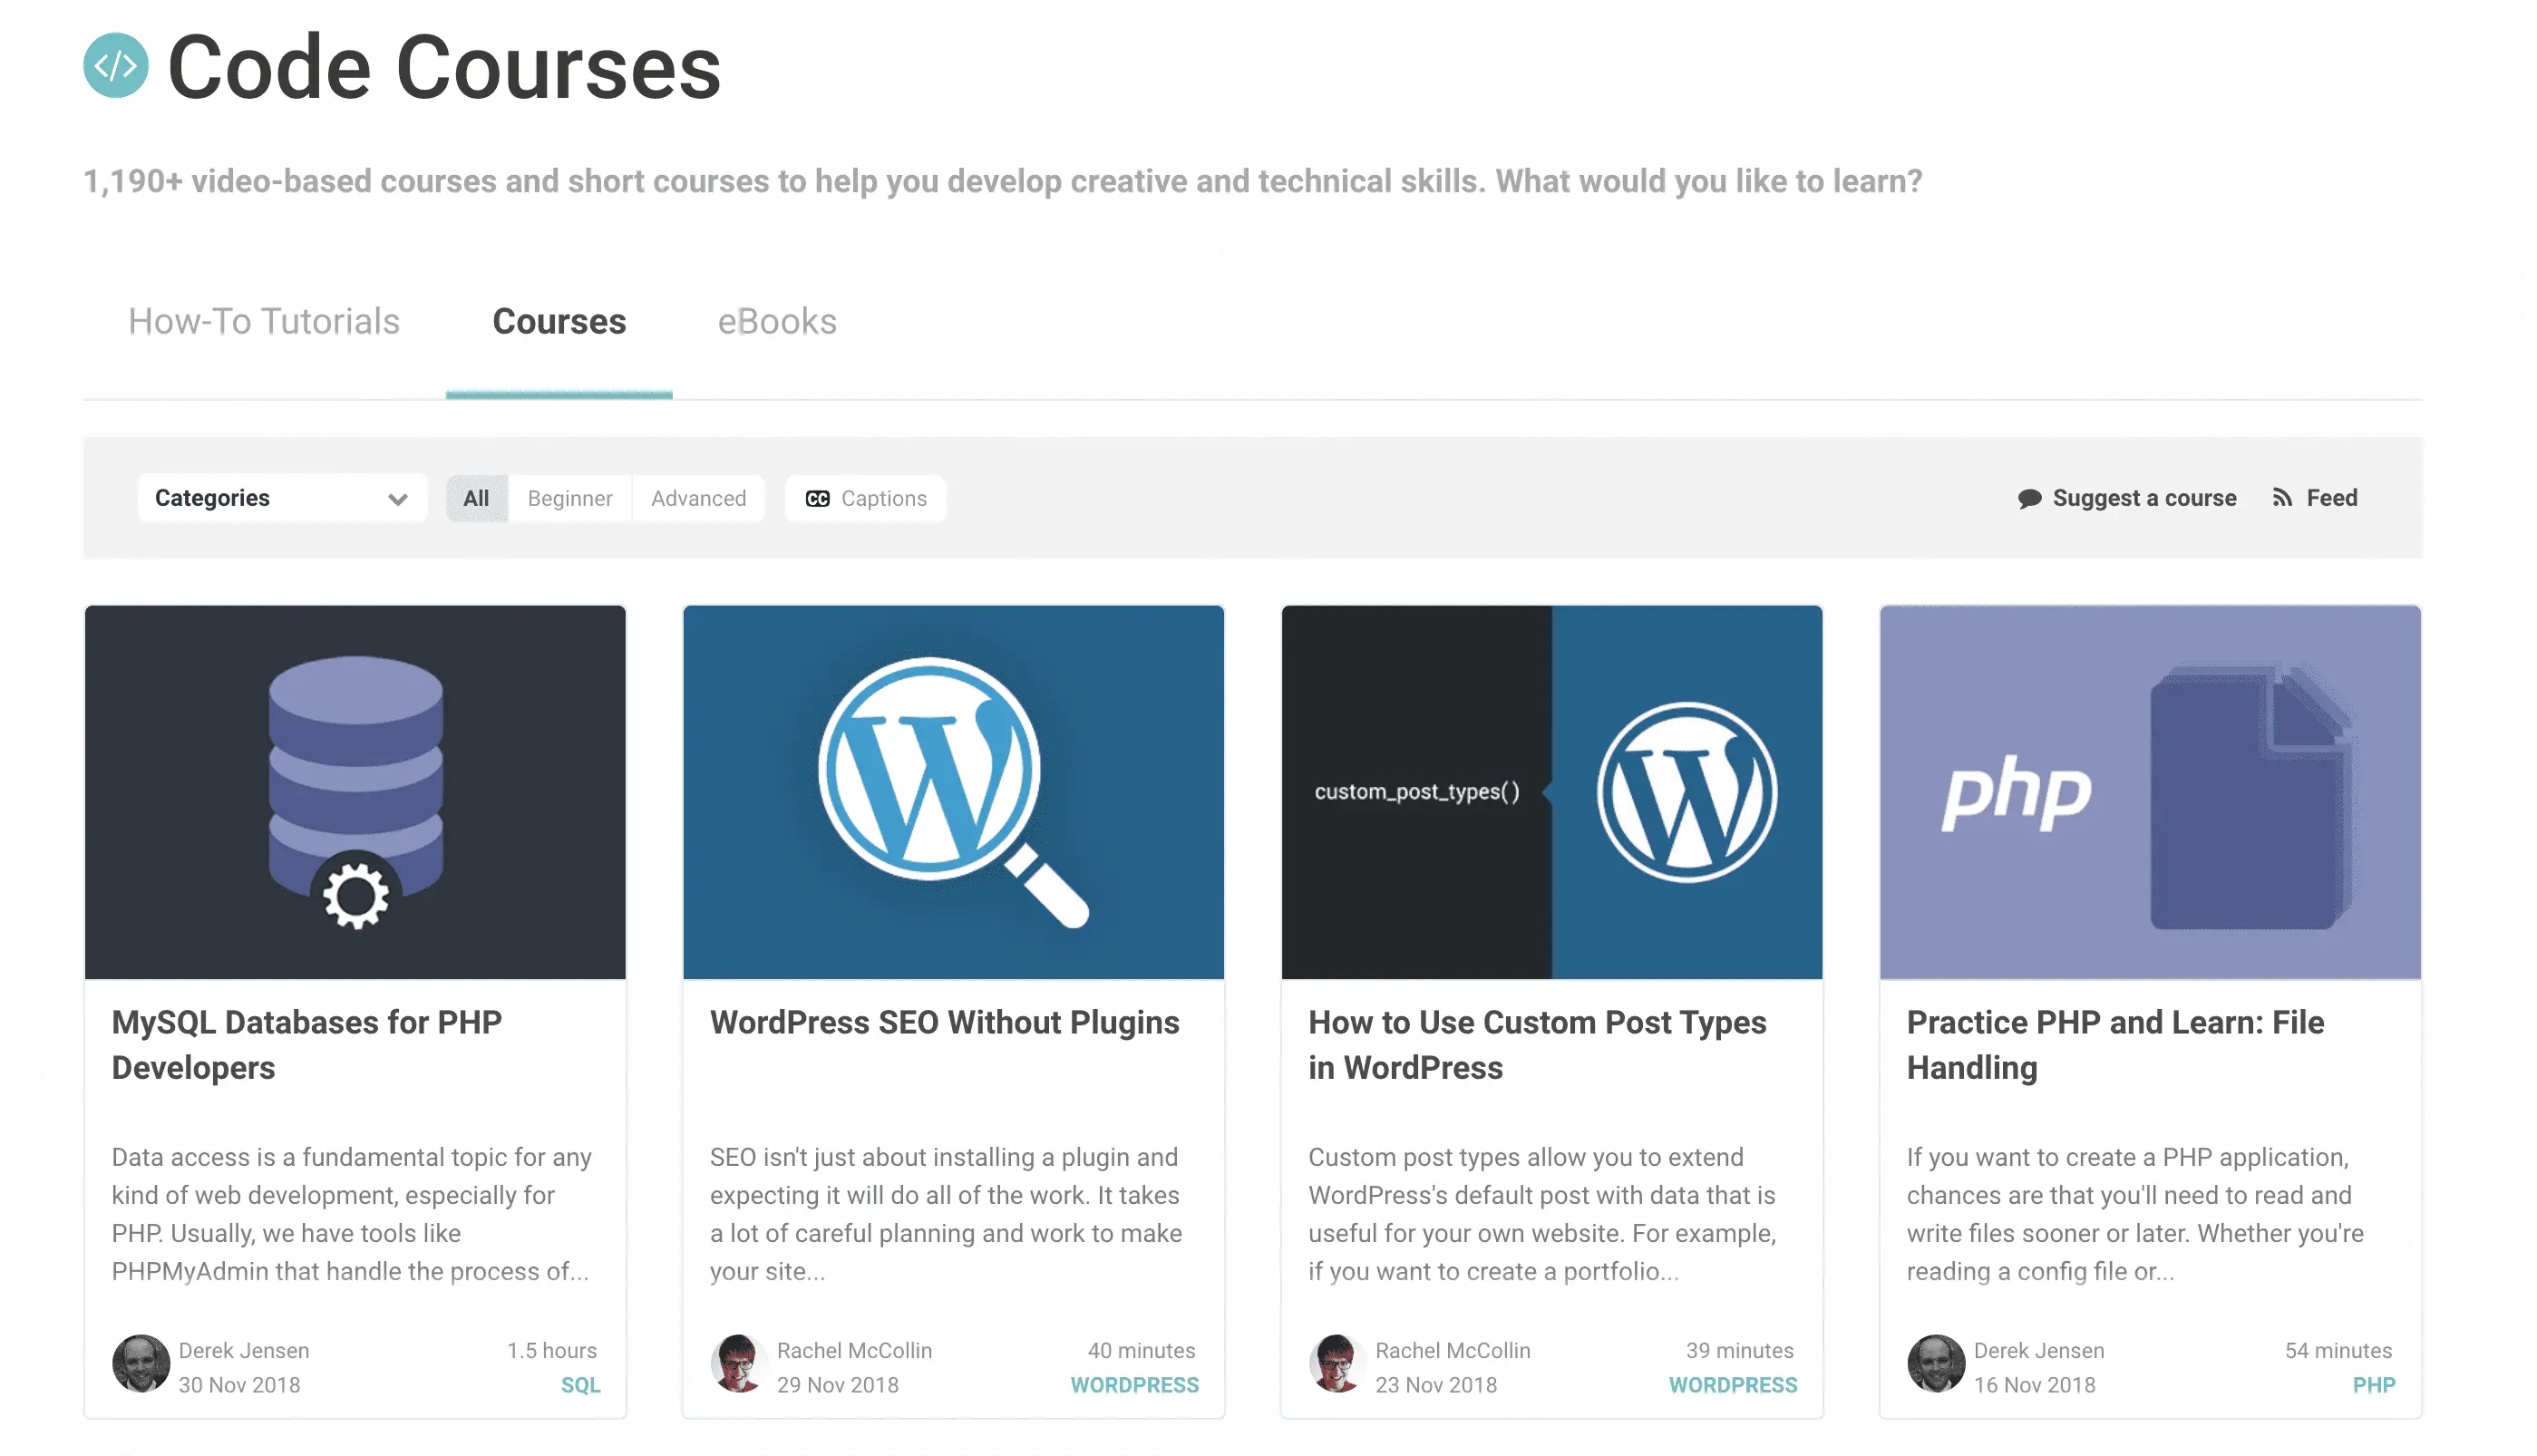
Task: Click the Code Courses logo icon
Action: point(116,66)
